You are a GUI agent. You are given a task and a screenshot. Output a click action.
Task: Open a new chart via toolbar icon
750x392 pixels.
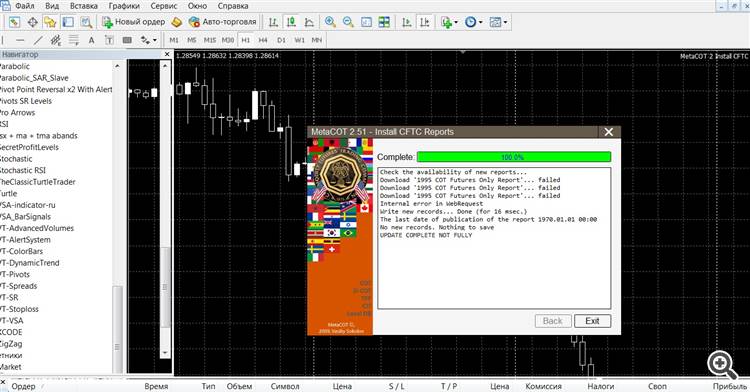[x=14, y=22]
